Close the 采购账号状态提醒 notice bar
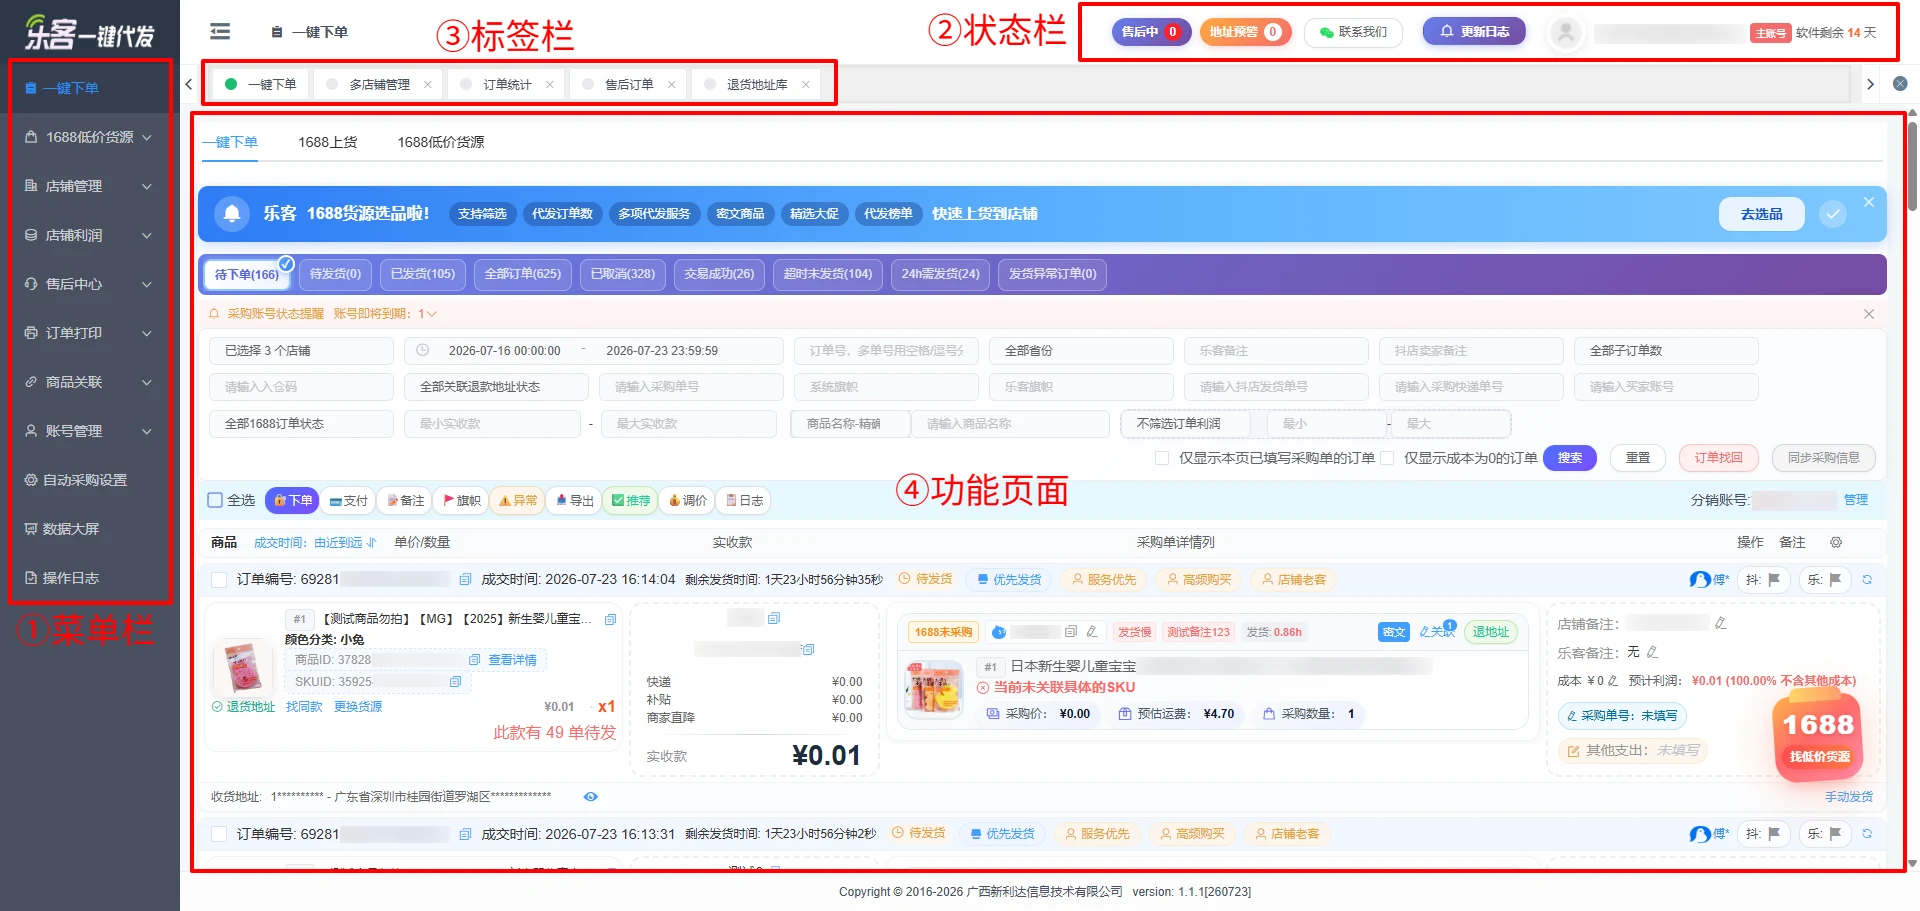This screenshot has width=1920, height=911. coord(1869,314)
